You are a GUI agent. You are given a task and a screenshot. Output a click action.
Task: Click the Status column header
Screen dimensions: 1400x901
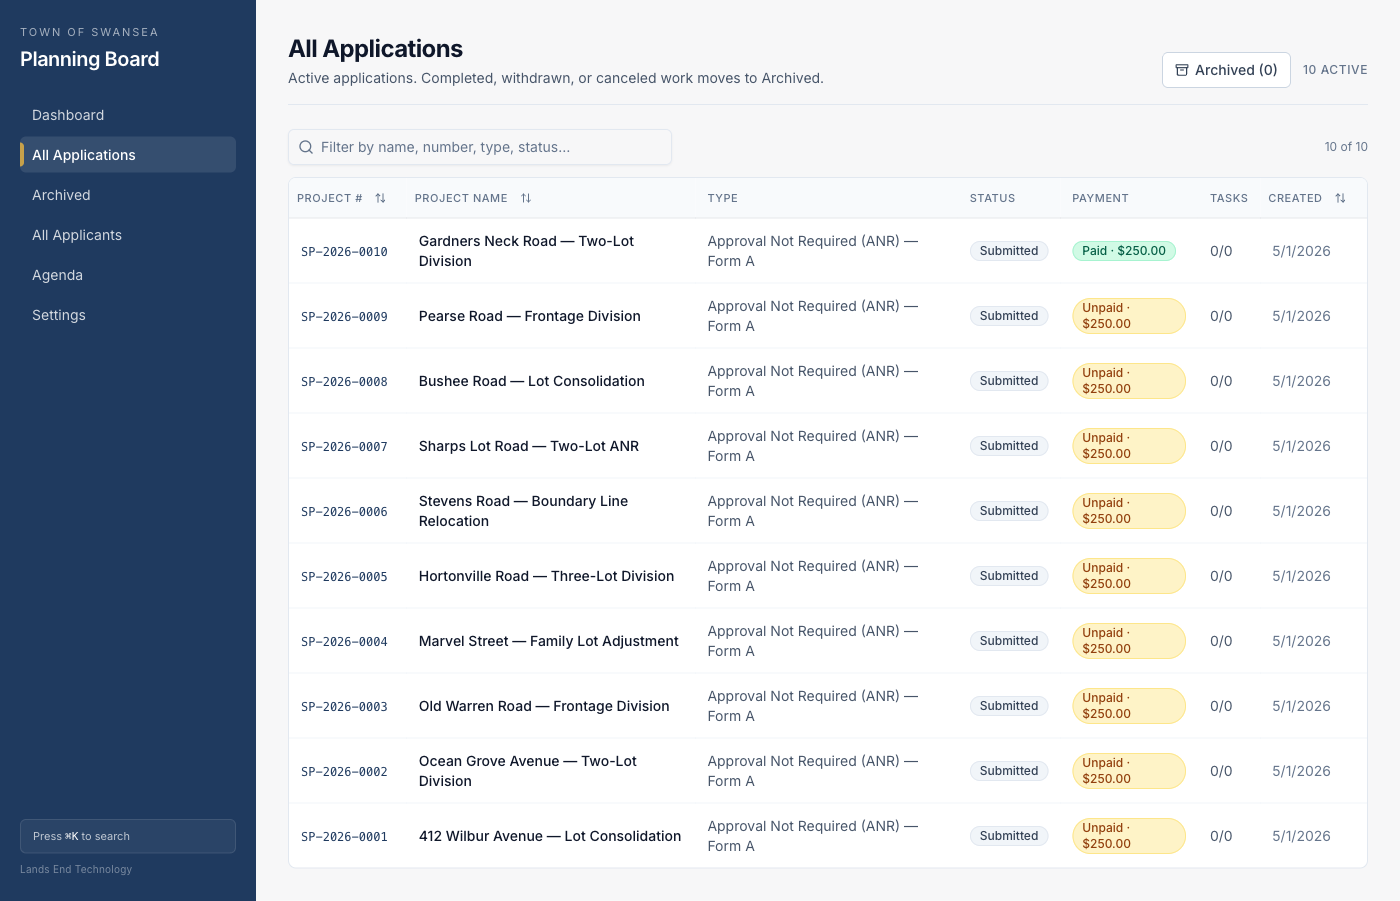[x=992, y=198]
